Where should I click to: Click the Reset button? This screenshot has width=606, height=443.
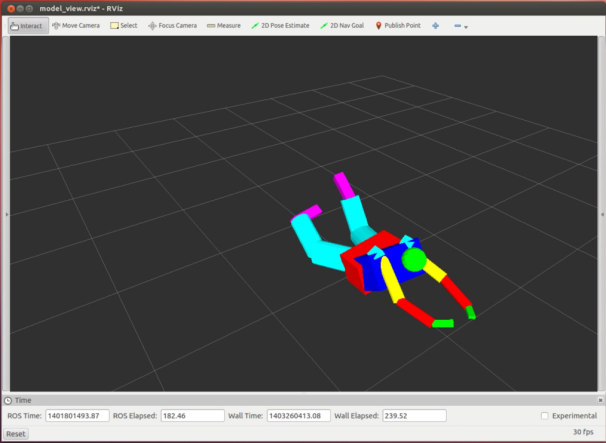tap(16, 434)
